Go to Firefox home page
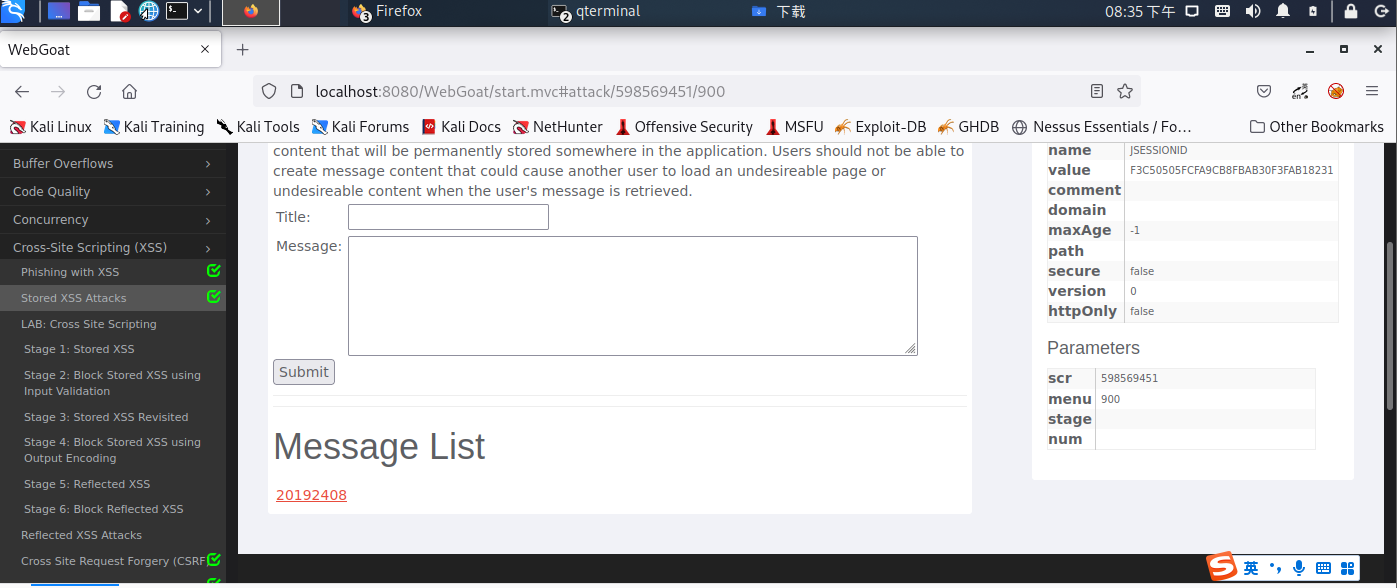 coord(129,91)
